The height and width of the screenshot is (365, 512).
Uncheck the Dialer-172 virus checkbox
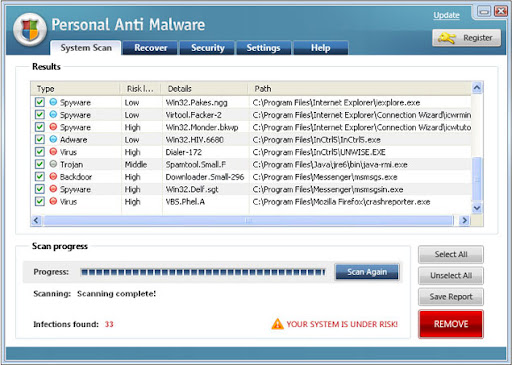pyautogui.click(x=40, y=152)
